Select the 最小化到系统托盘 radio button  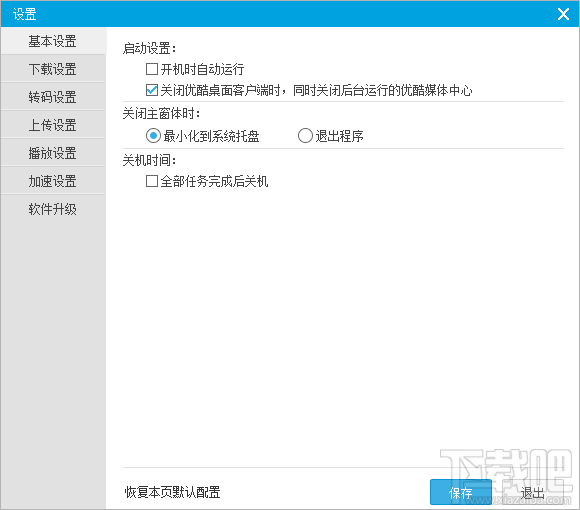click(x=153, y=136)
